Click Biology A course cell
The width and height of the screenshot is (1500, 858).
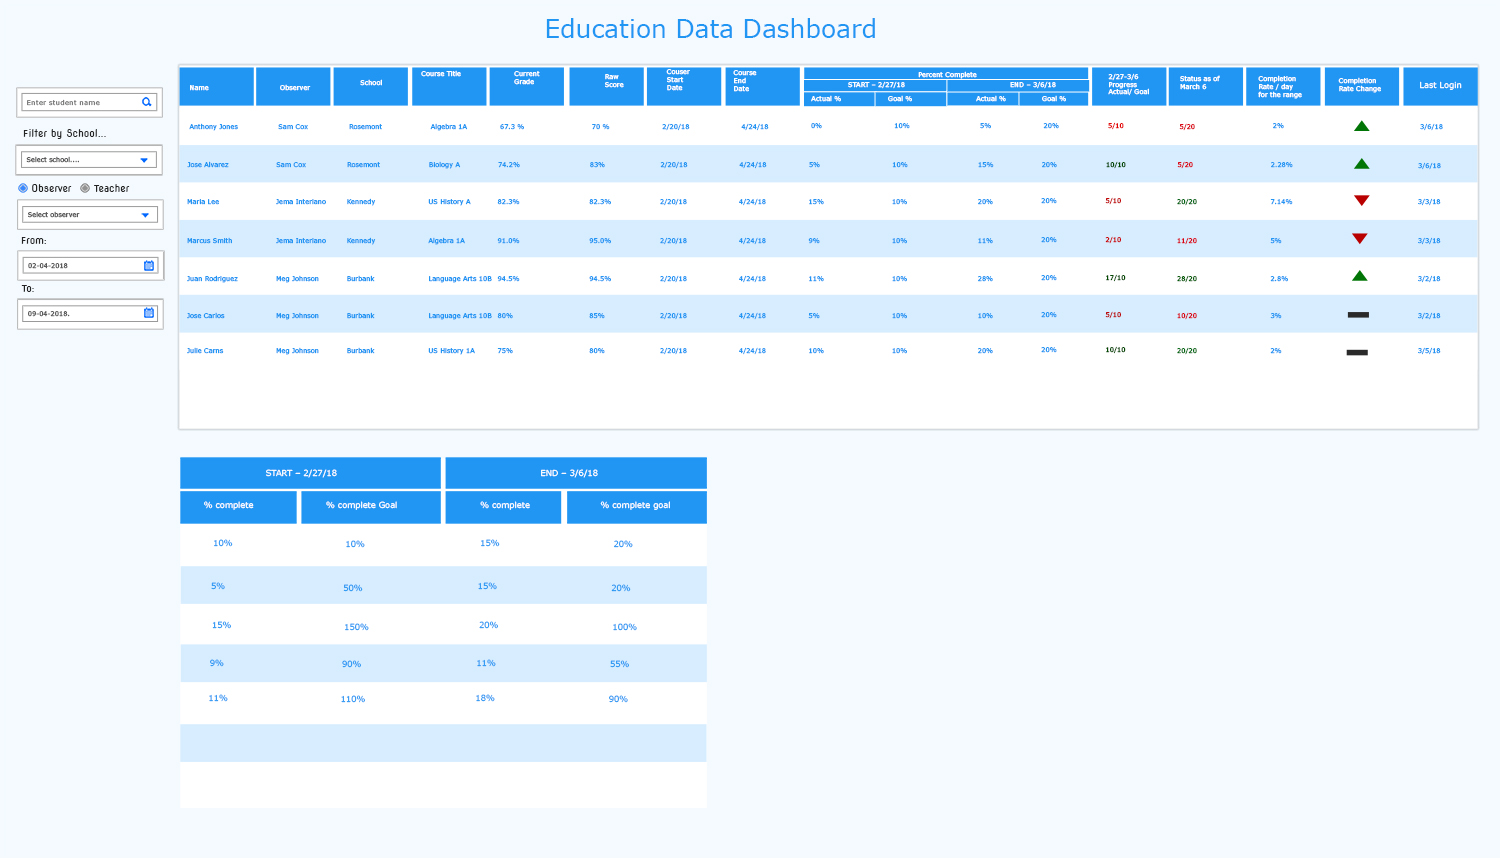(x=444, y=165)
